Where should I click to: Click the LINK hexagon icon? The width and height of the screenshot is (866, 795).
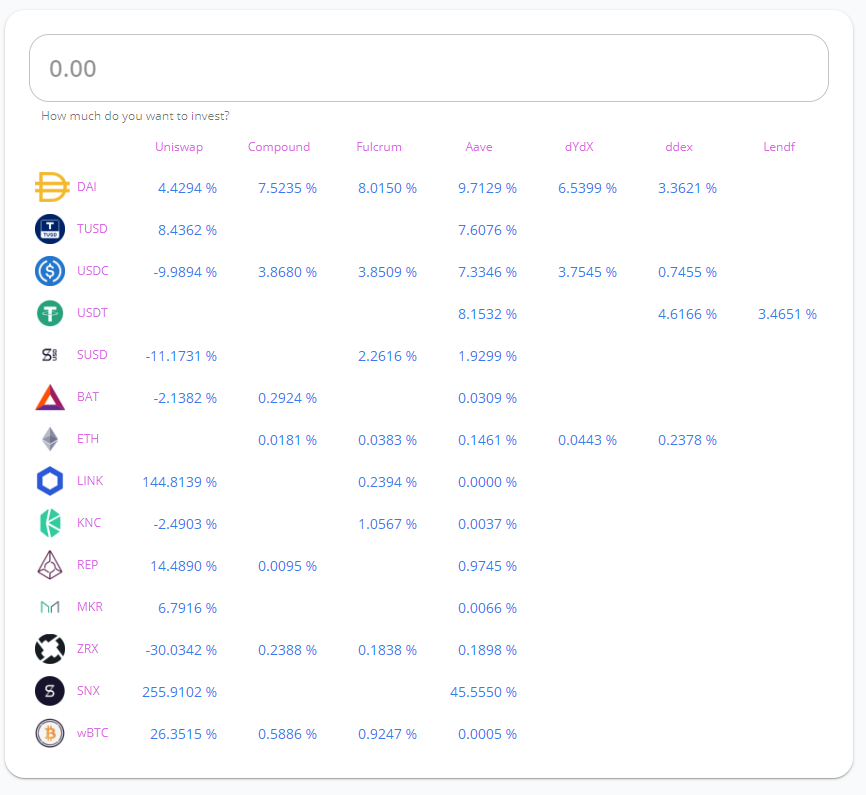click(50, 481)
